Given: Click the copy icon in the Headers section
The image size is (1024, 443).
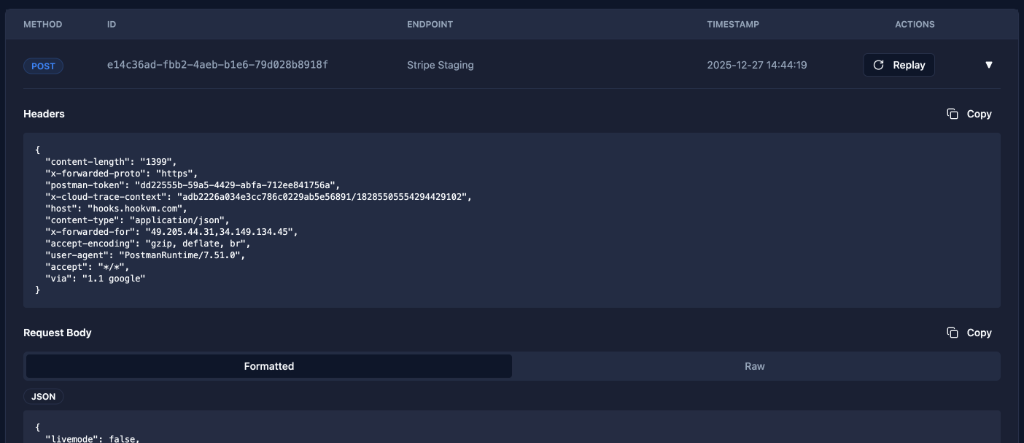Looking at the screenshot, I should click(x=952, y=114).
